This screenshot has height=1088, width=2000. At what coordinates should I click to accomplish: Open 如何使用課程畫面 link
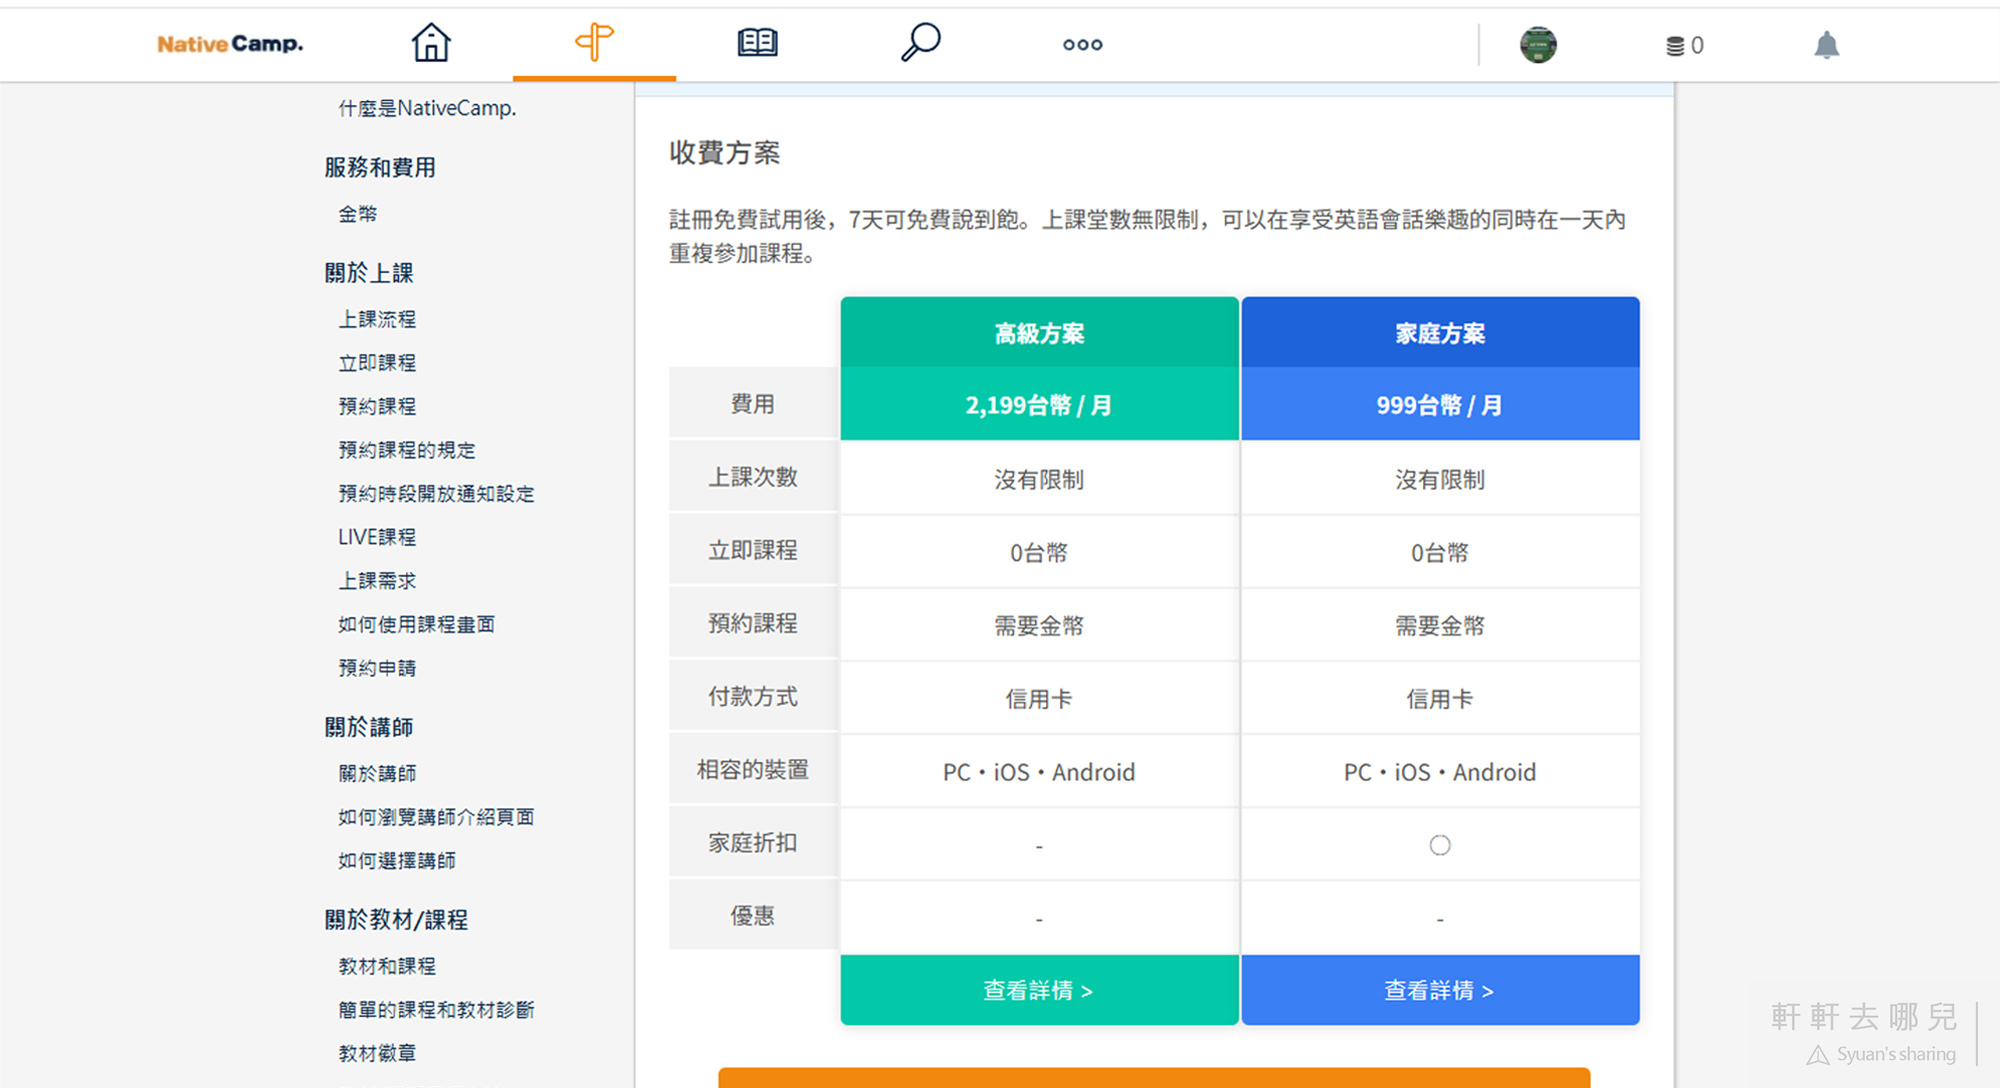pos(416,625)
